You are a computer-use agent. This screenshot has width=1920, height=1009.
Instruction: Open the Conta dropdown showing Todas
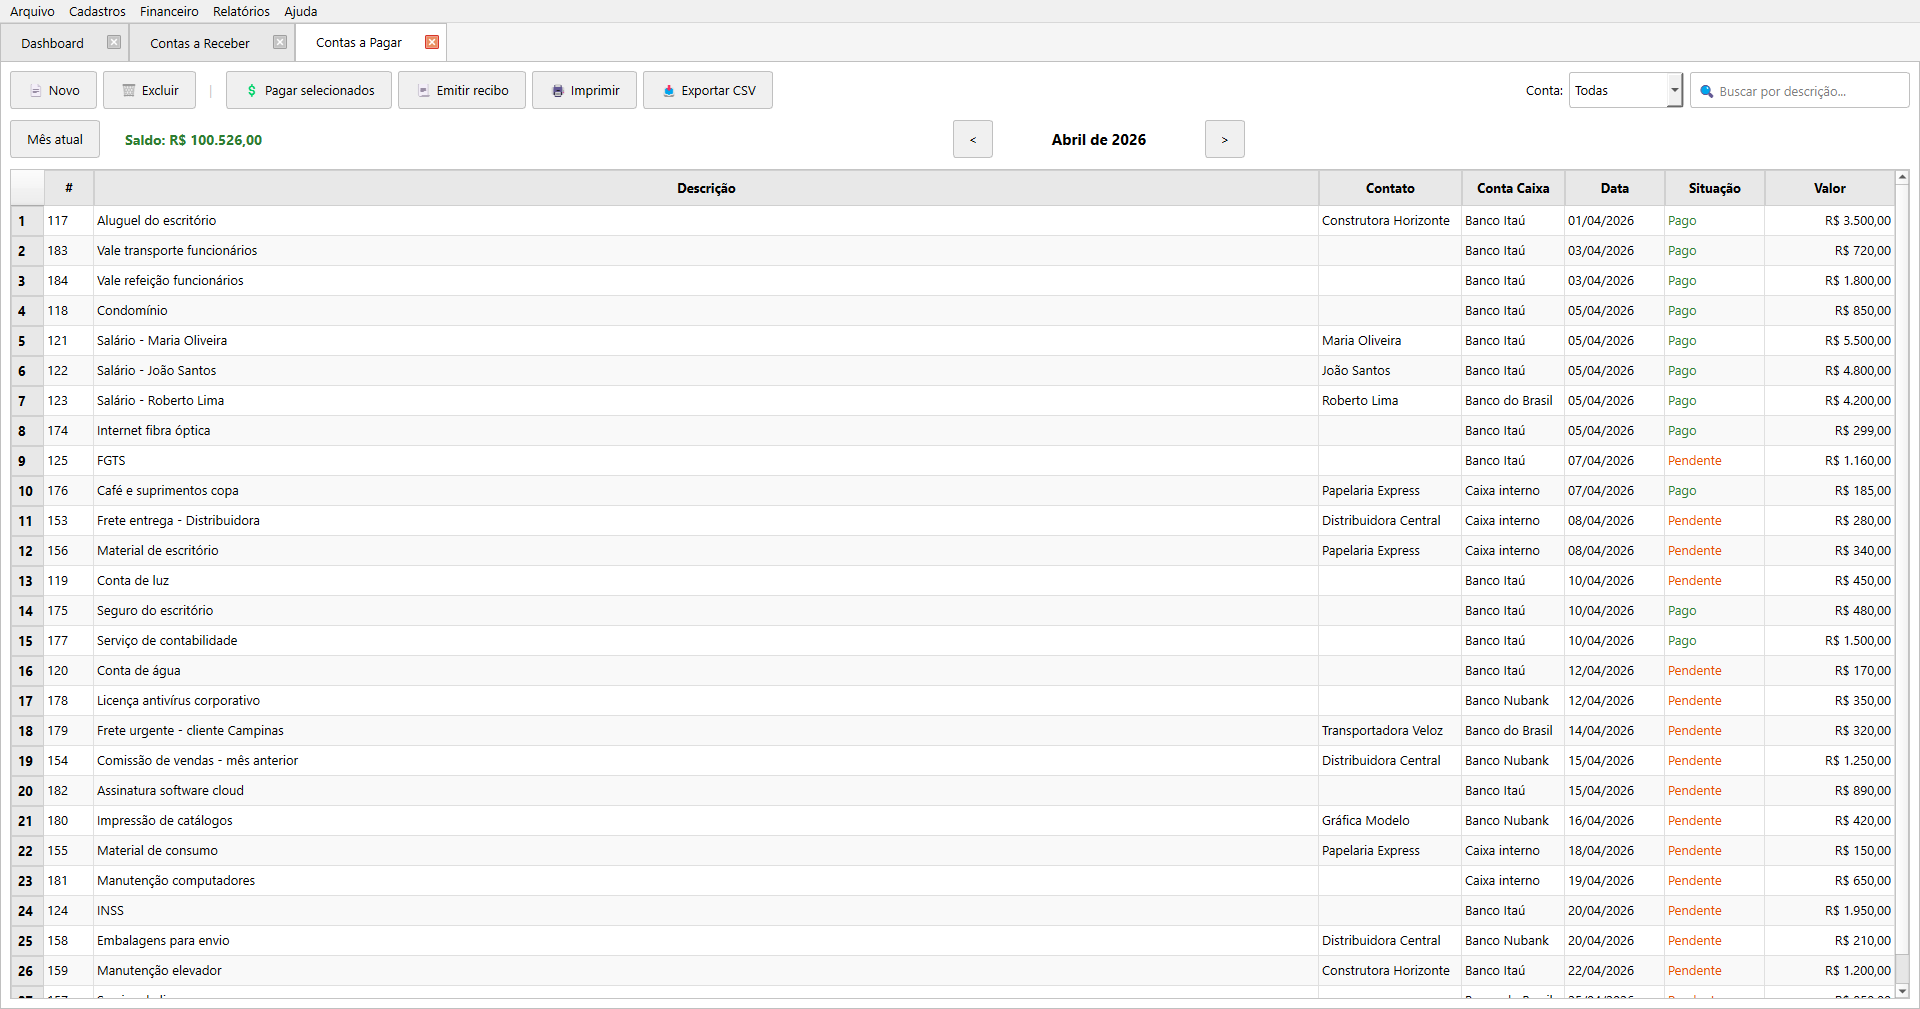[x=1625, y=90]
